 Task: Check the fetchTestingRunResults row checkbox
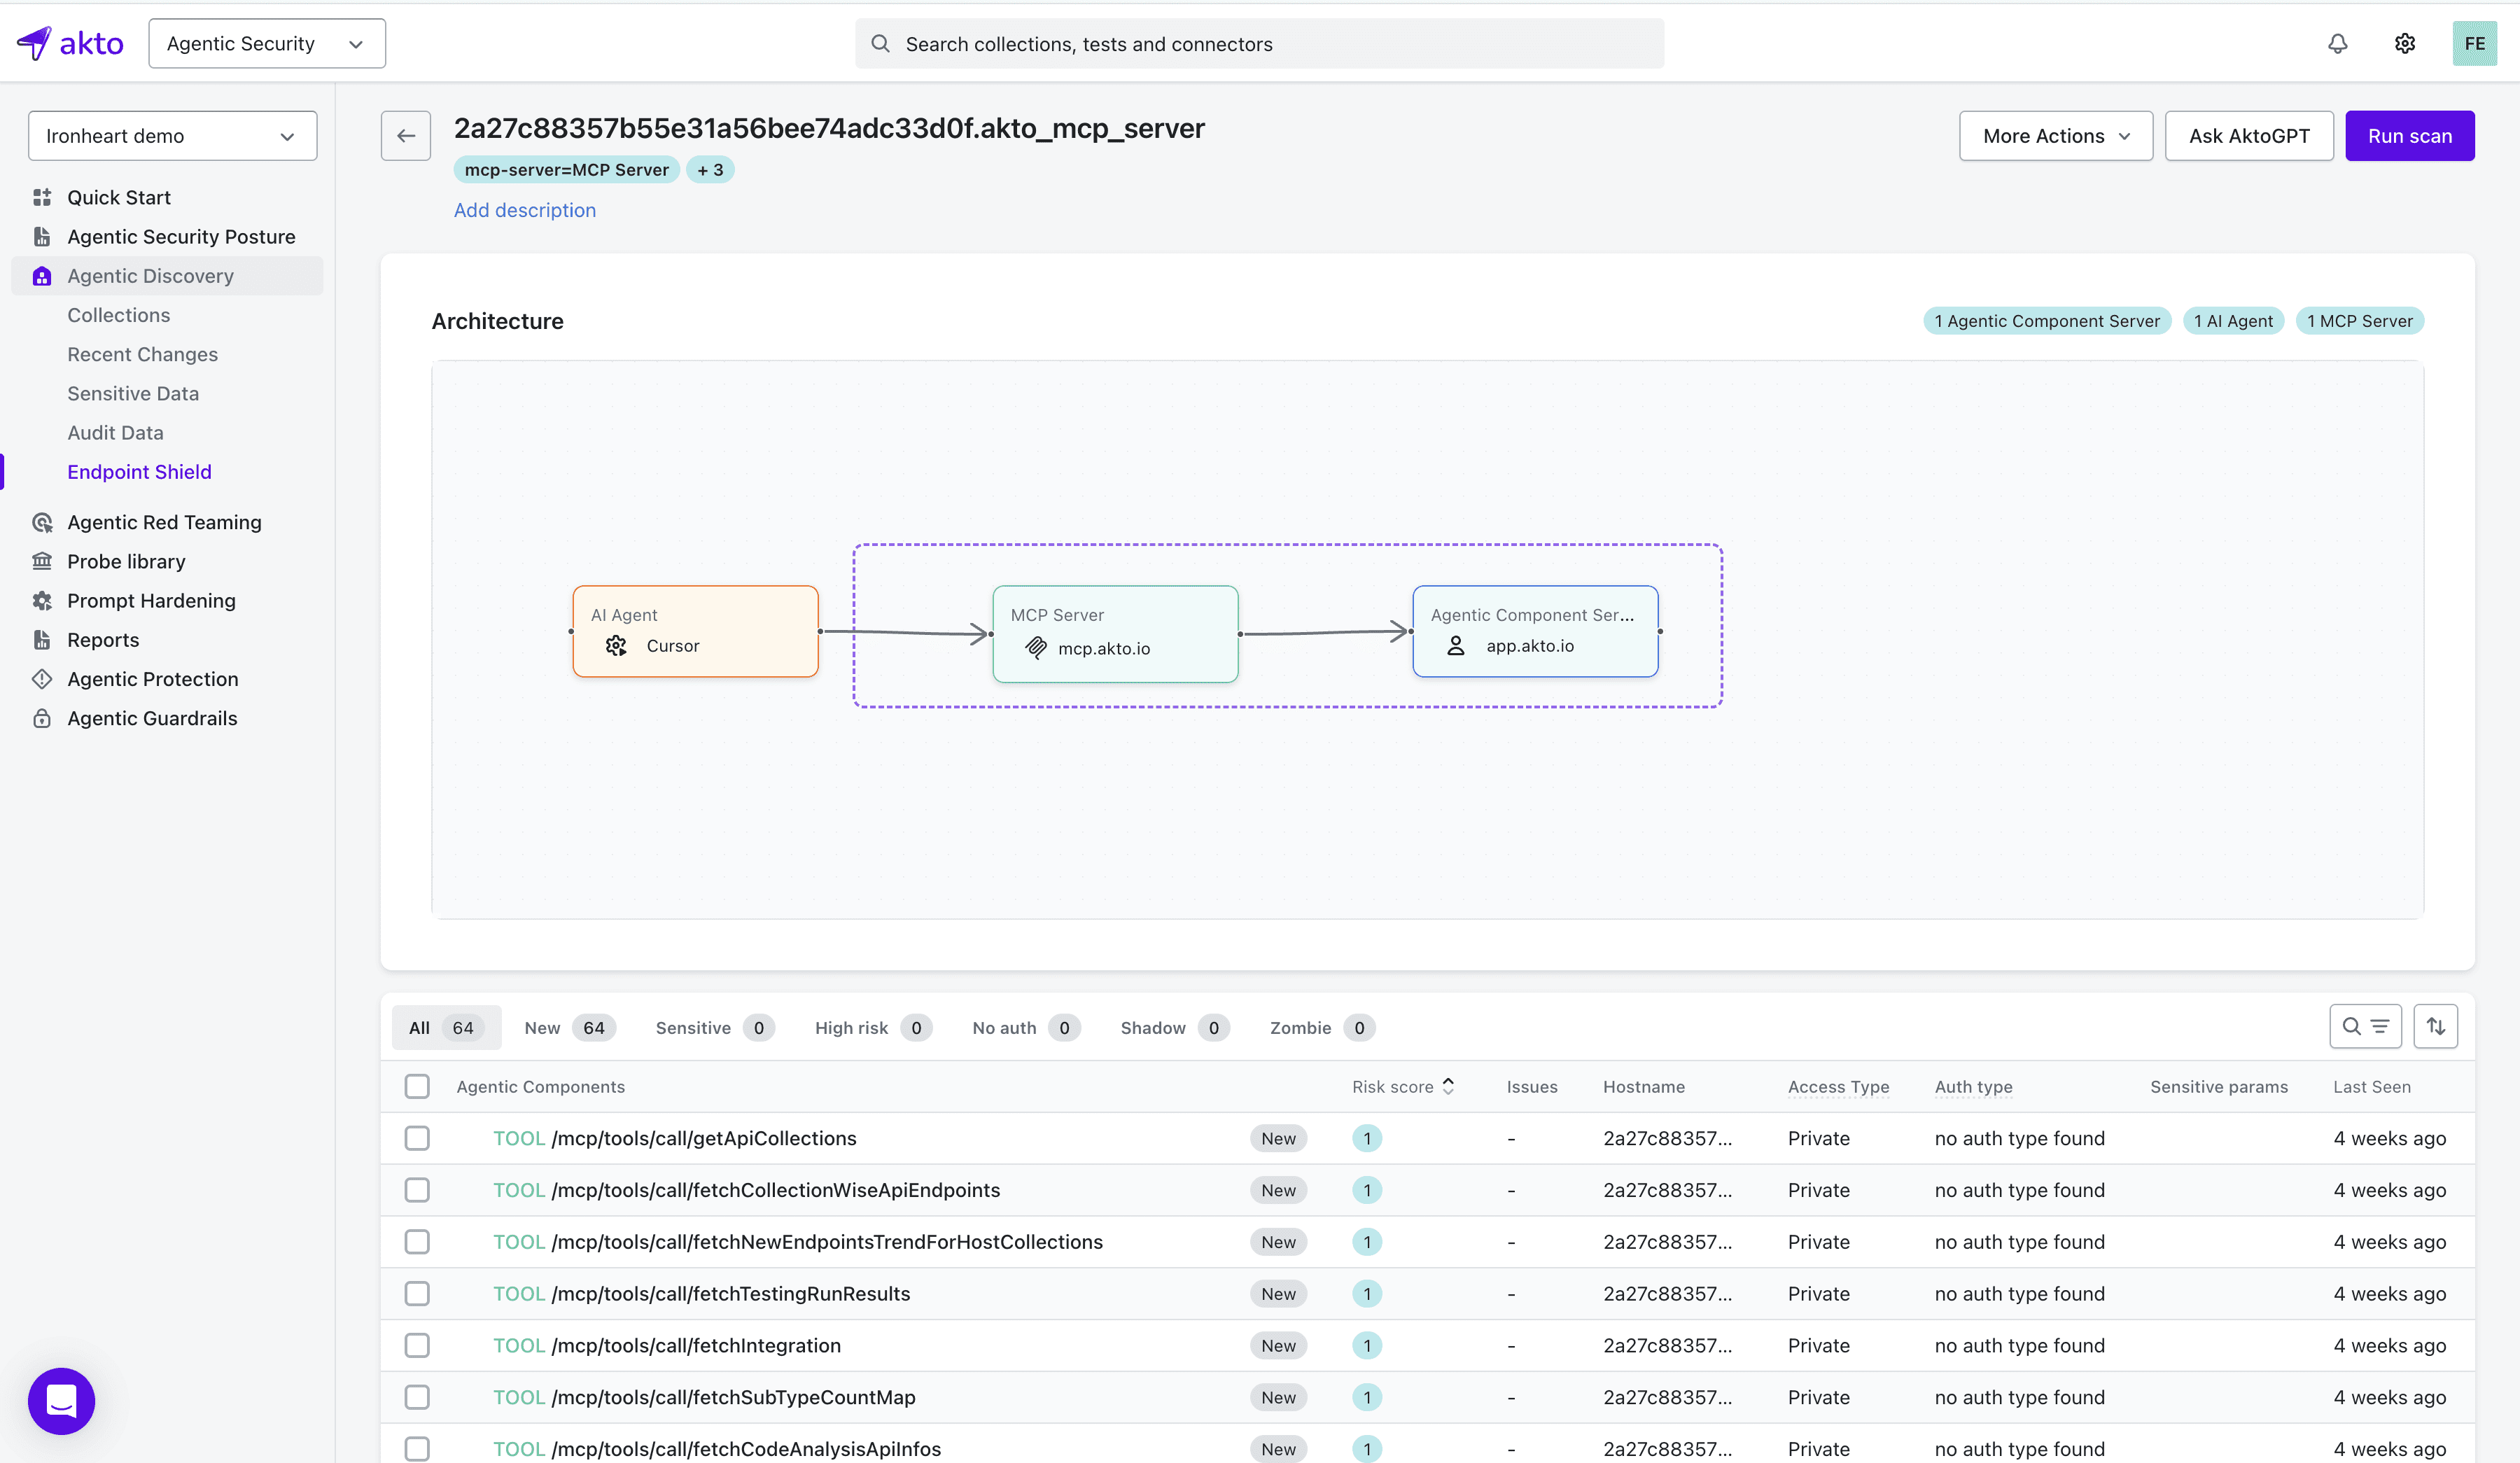point(417,1293)
